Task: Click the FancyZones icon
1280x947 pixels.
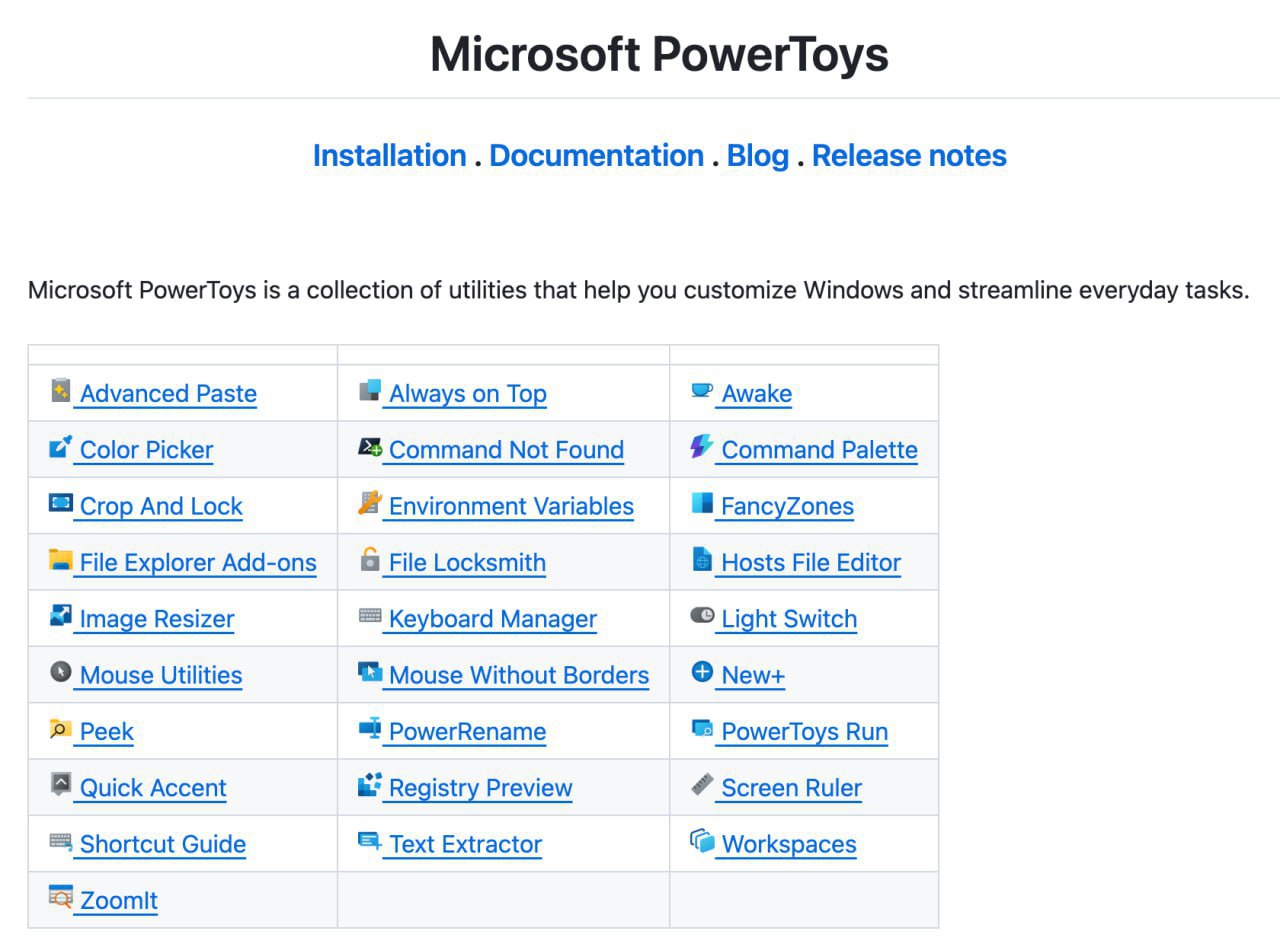Action: click(702, 504)
